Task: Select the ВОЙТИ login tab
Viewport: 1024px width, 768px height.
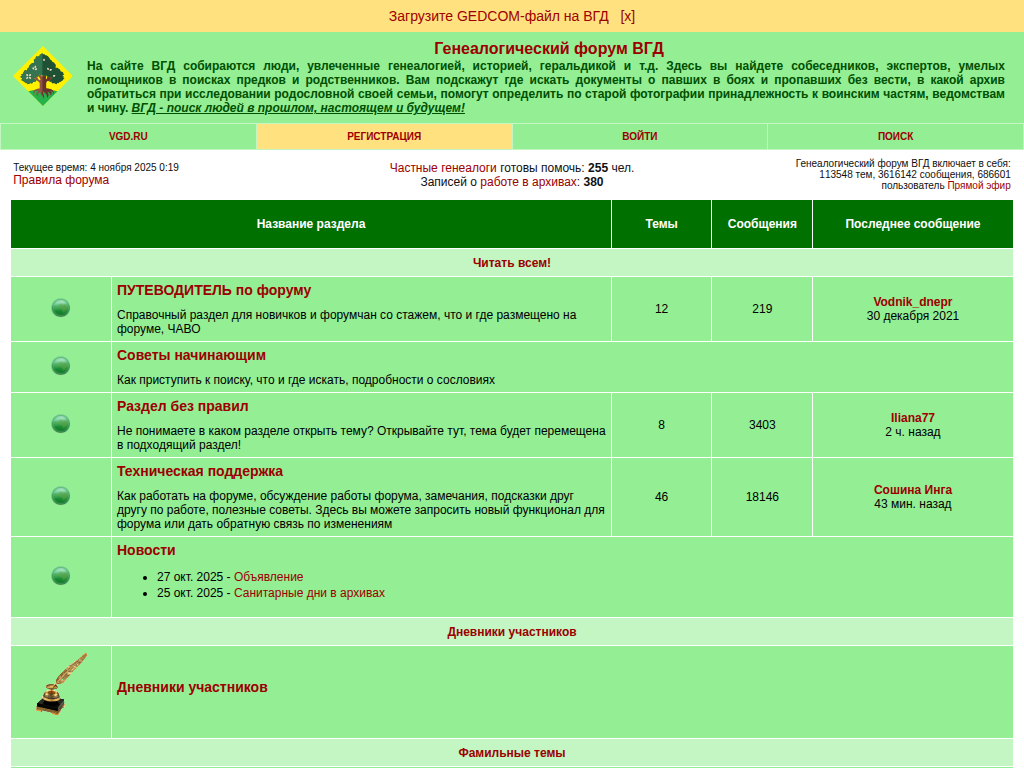Action: [639, 136]
